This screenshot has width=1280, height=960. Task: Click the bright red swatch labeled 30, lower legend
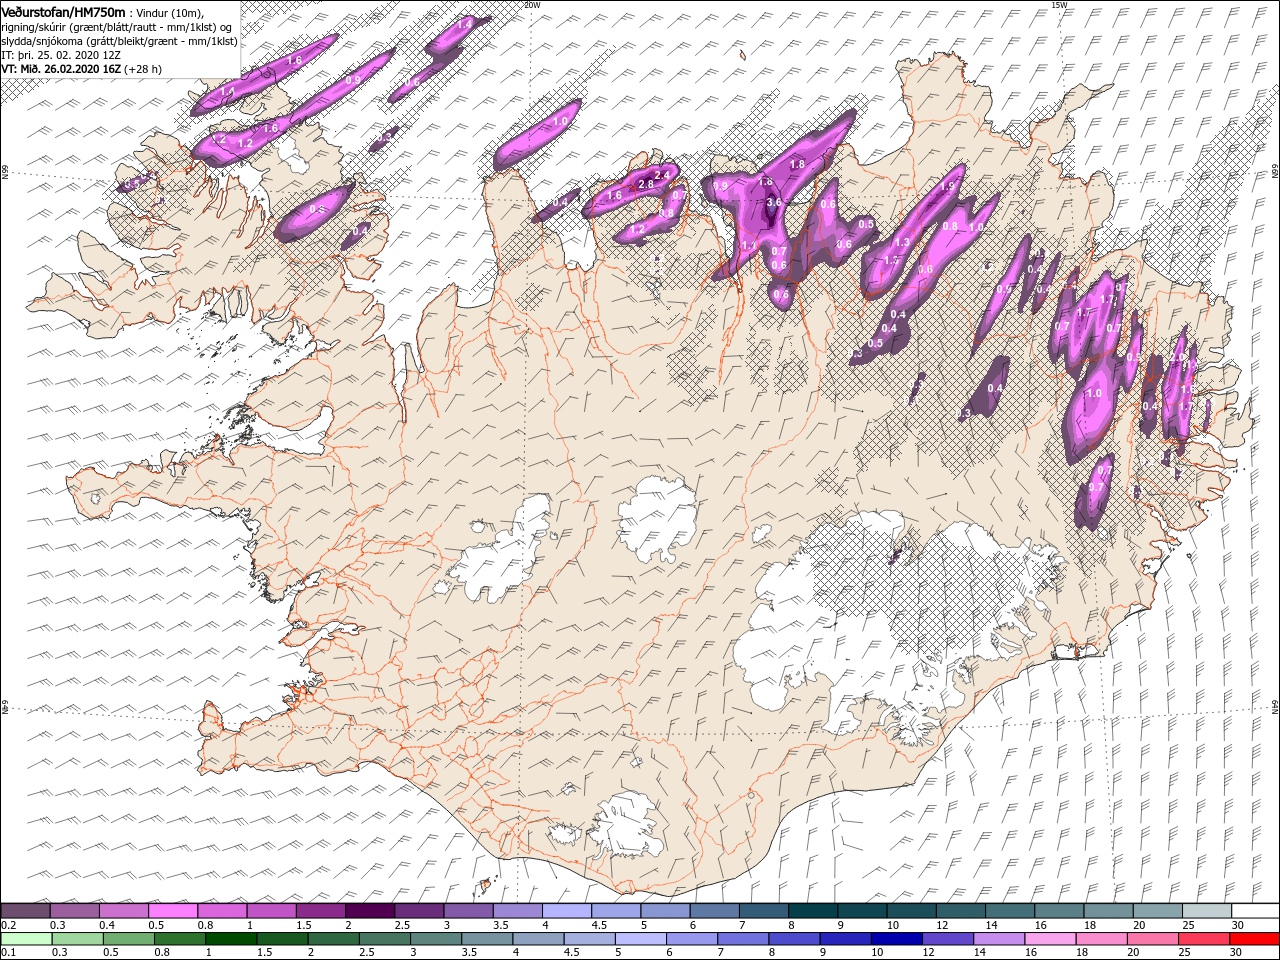[x=1254, y=938]
